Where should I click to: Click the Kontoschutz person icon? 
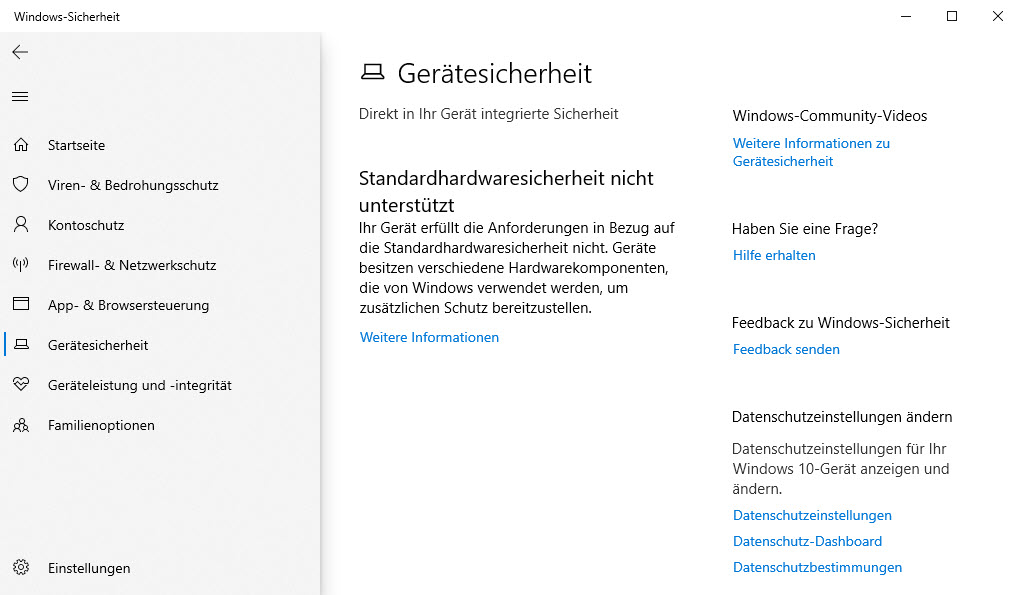tap(21, 225)
